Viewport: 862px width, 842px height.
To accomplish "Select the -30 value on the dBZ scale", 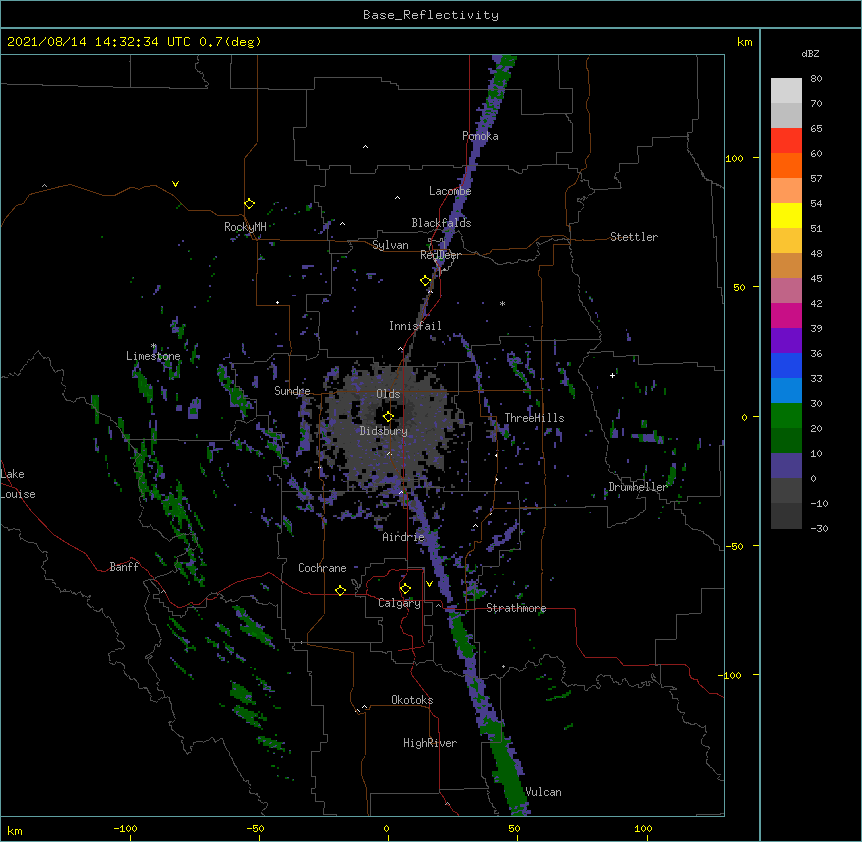I will coord(819,528).
